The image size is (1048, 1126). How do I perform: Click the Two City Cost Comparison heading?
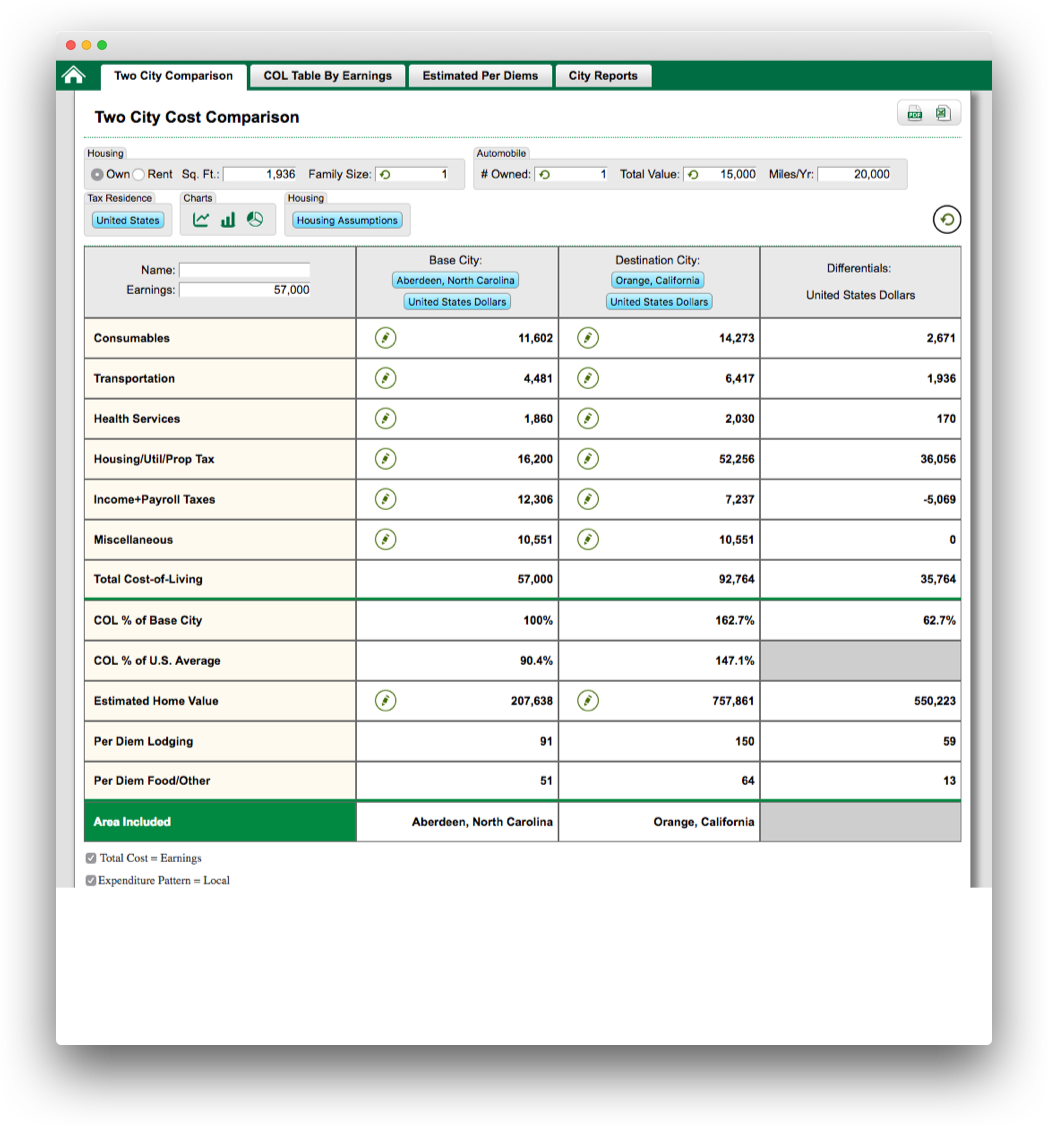click(x=197, y=117)
